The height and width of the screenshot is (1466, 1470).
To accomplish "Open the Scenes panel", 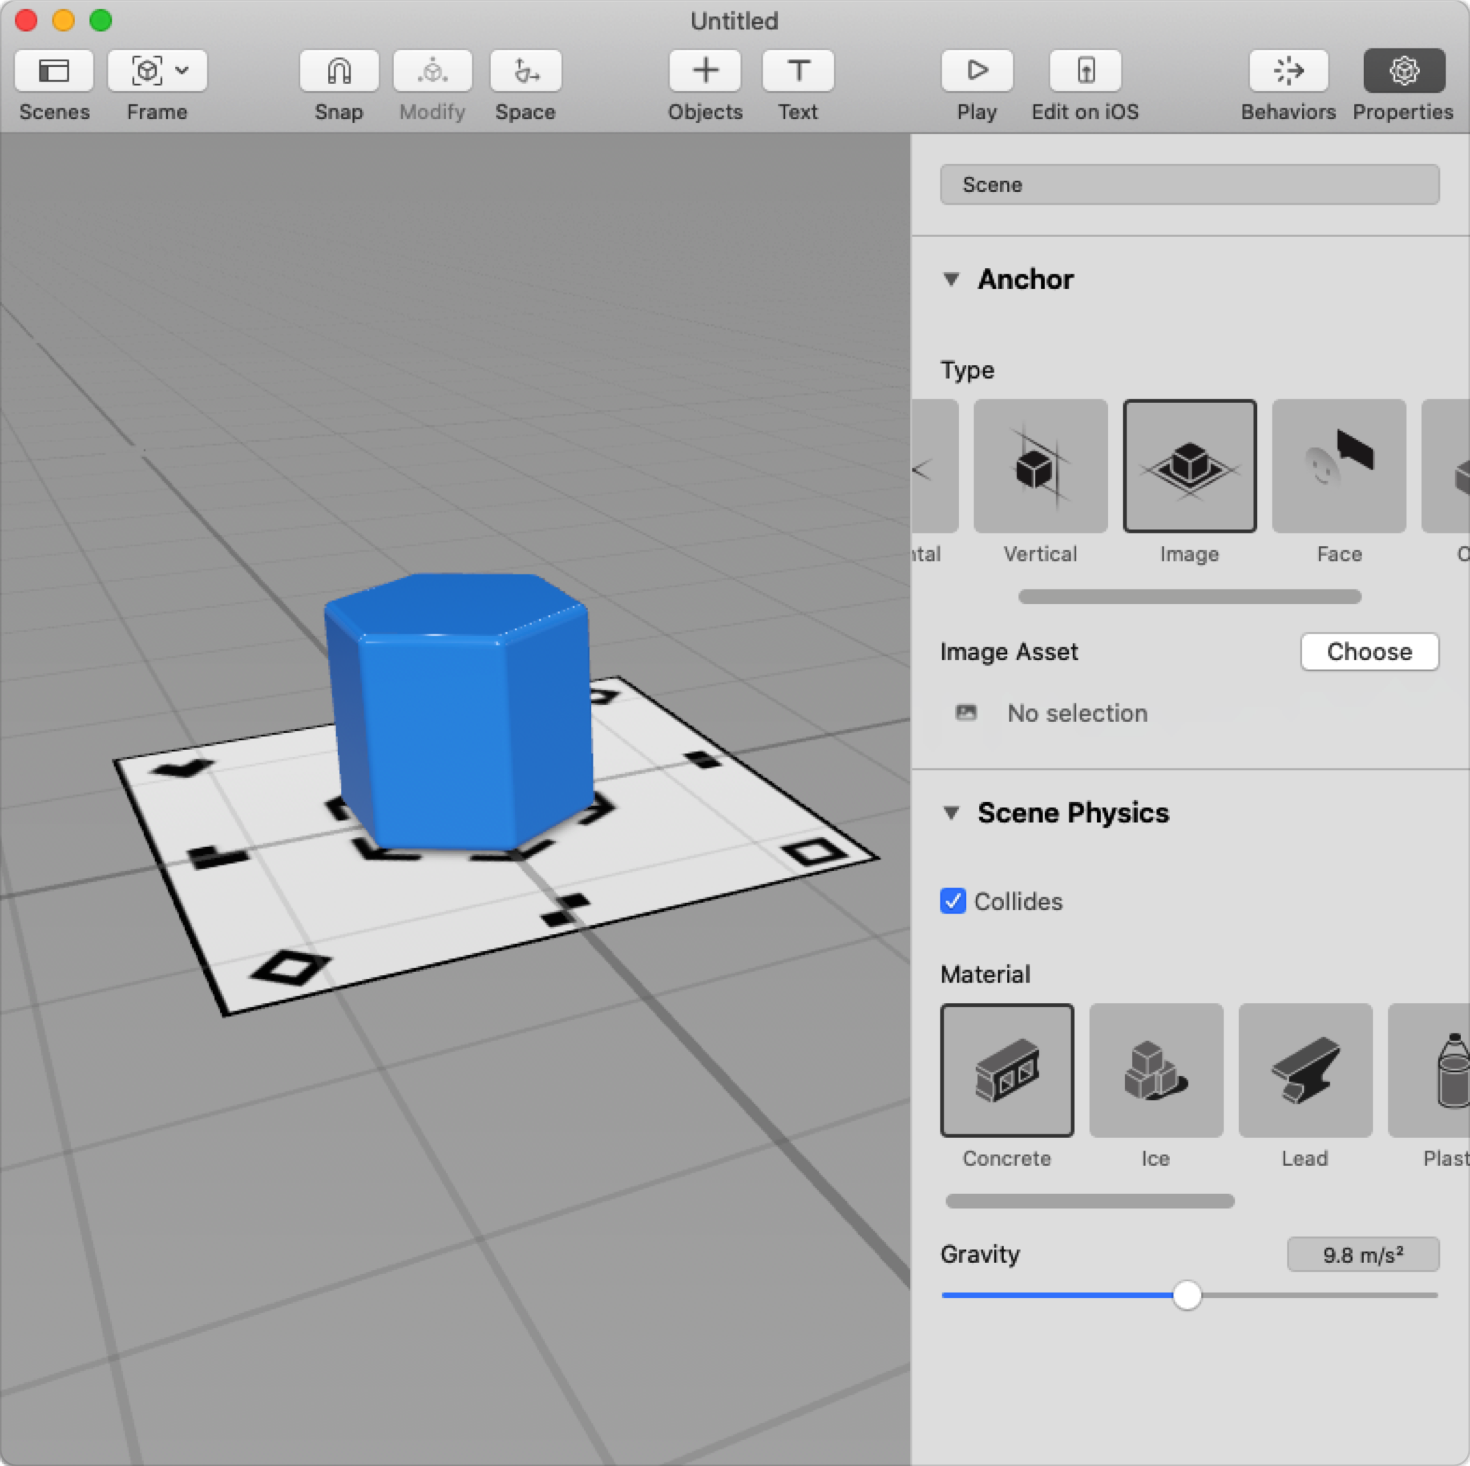I will tap(53, 71).
